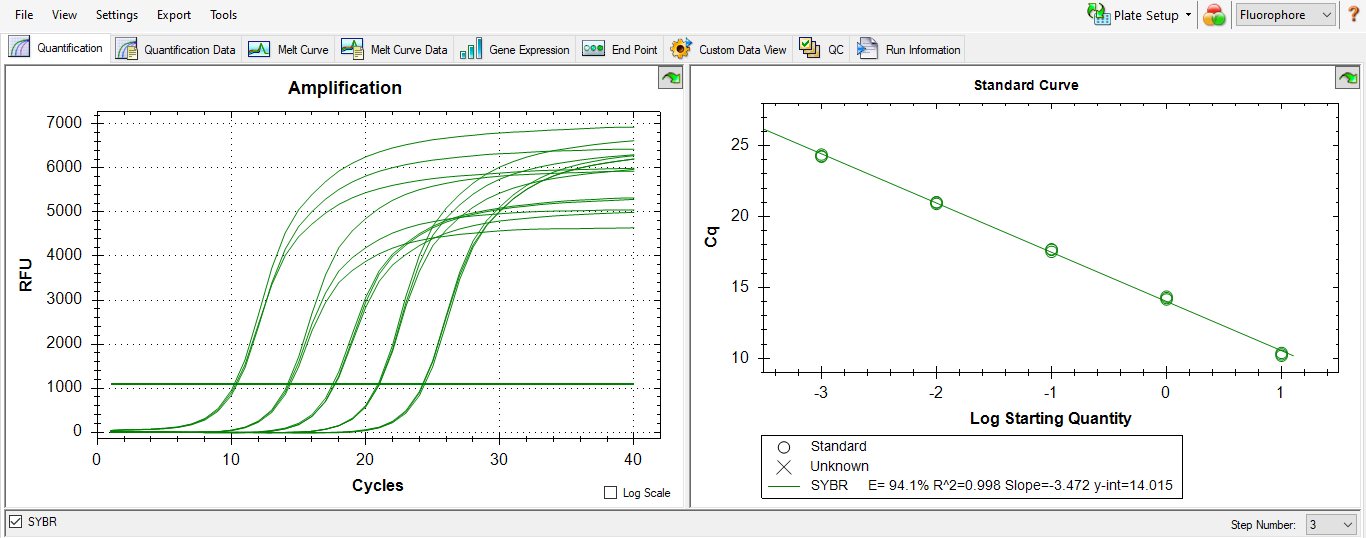Click the standard point at log quantity -2
Image resolution: width=1366 pixels, height=538 pixels.
point(936,203)
